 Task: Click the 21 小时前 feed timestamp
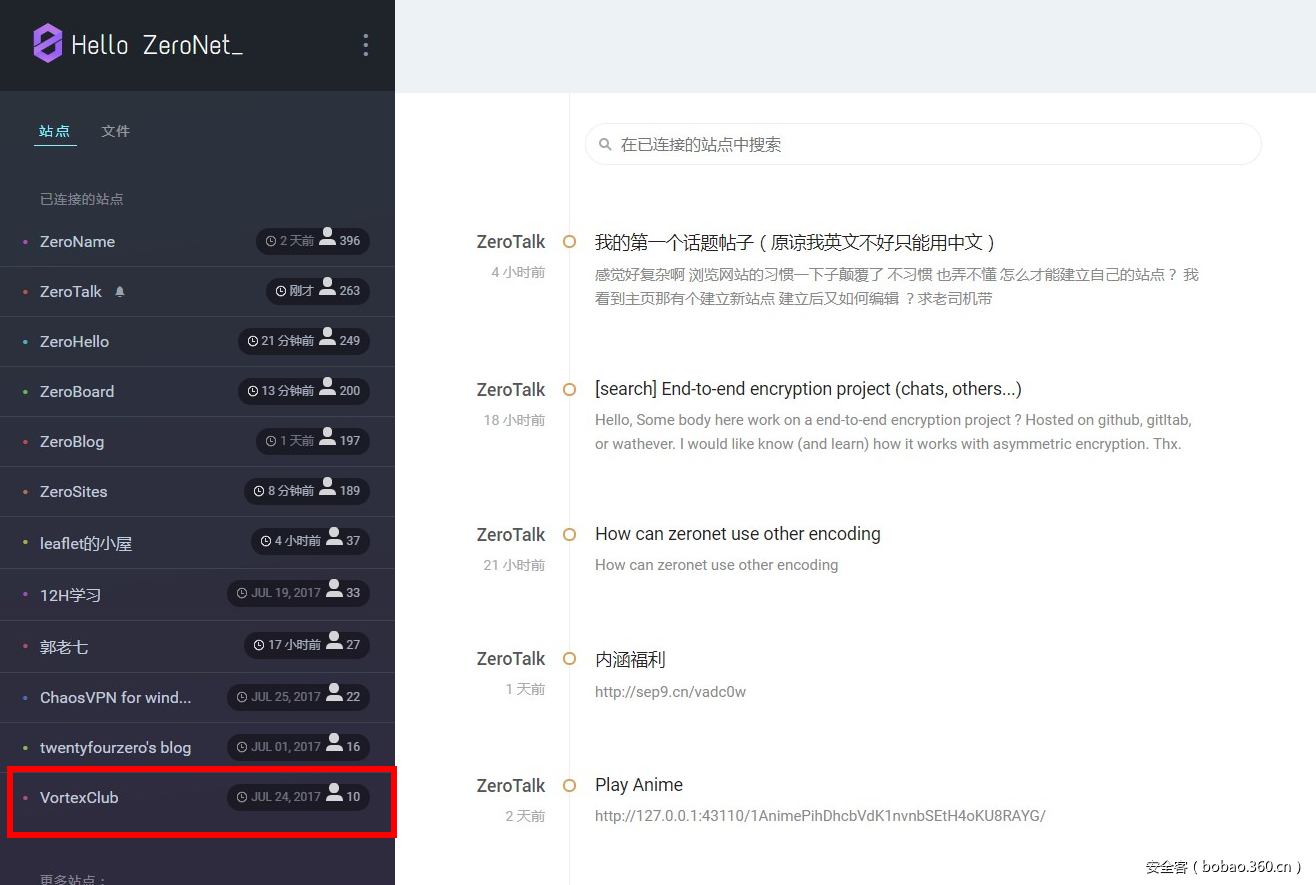coord(514,565)
